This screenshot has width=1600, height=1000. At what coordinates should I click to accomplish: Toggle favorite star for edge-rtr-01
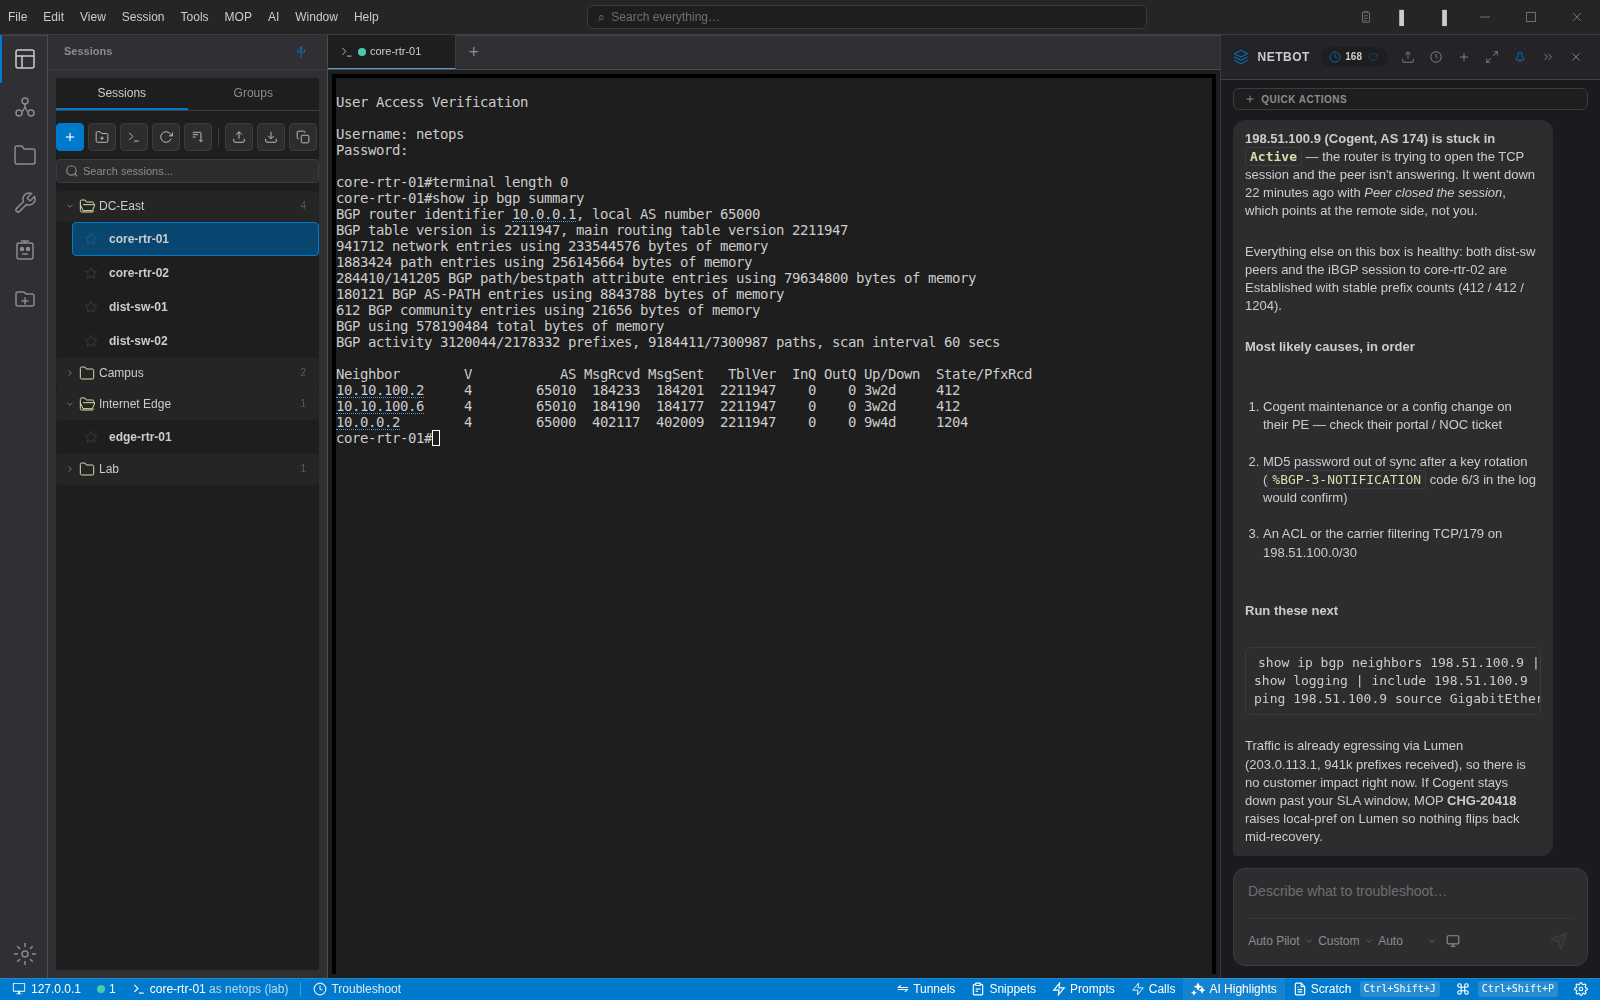(91, 437)
